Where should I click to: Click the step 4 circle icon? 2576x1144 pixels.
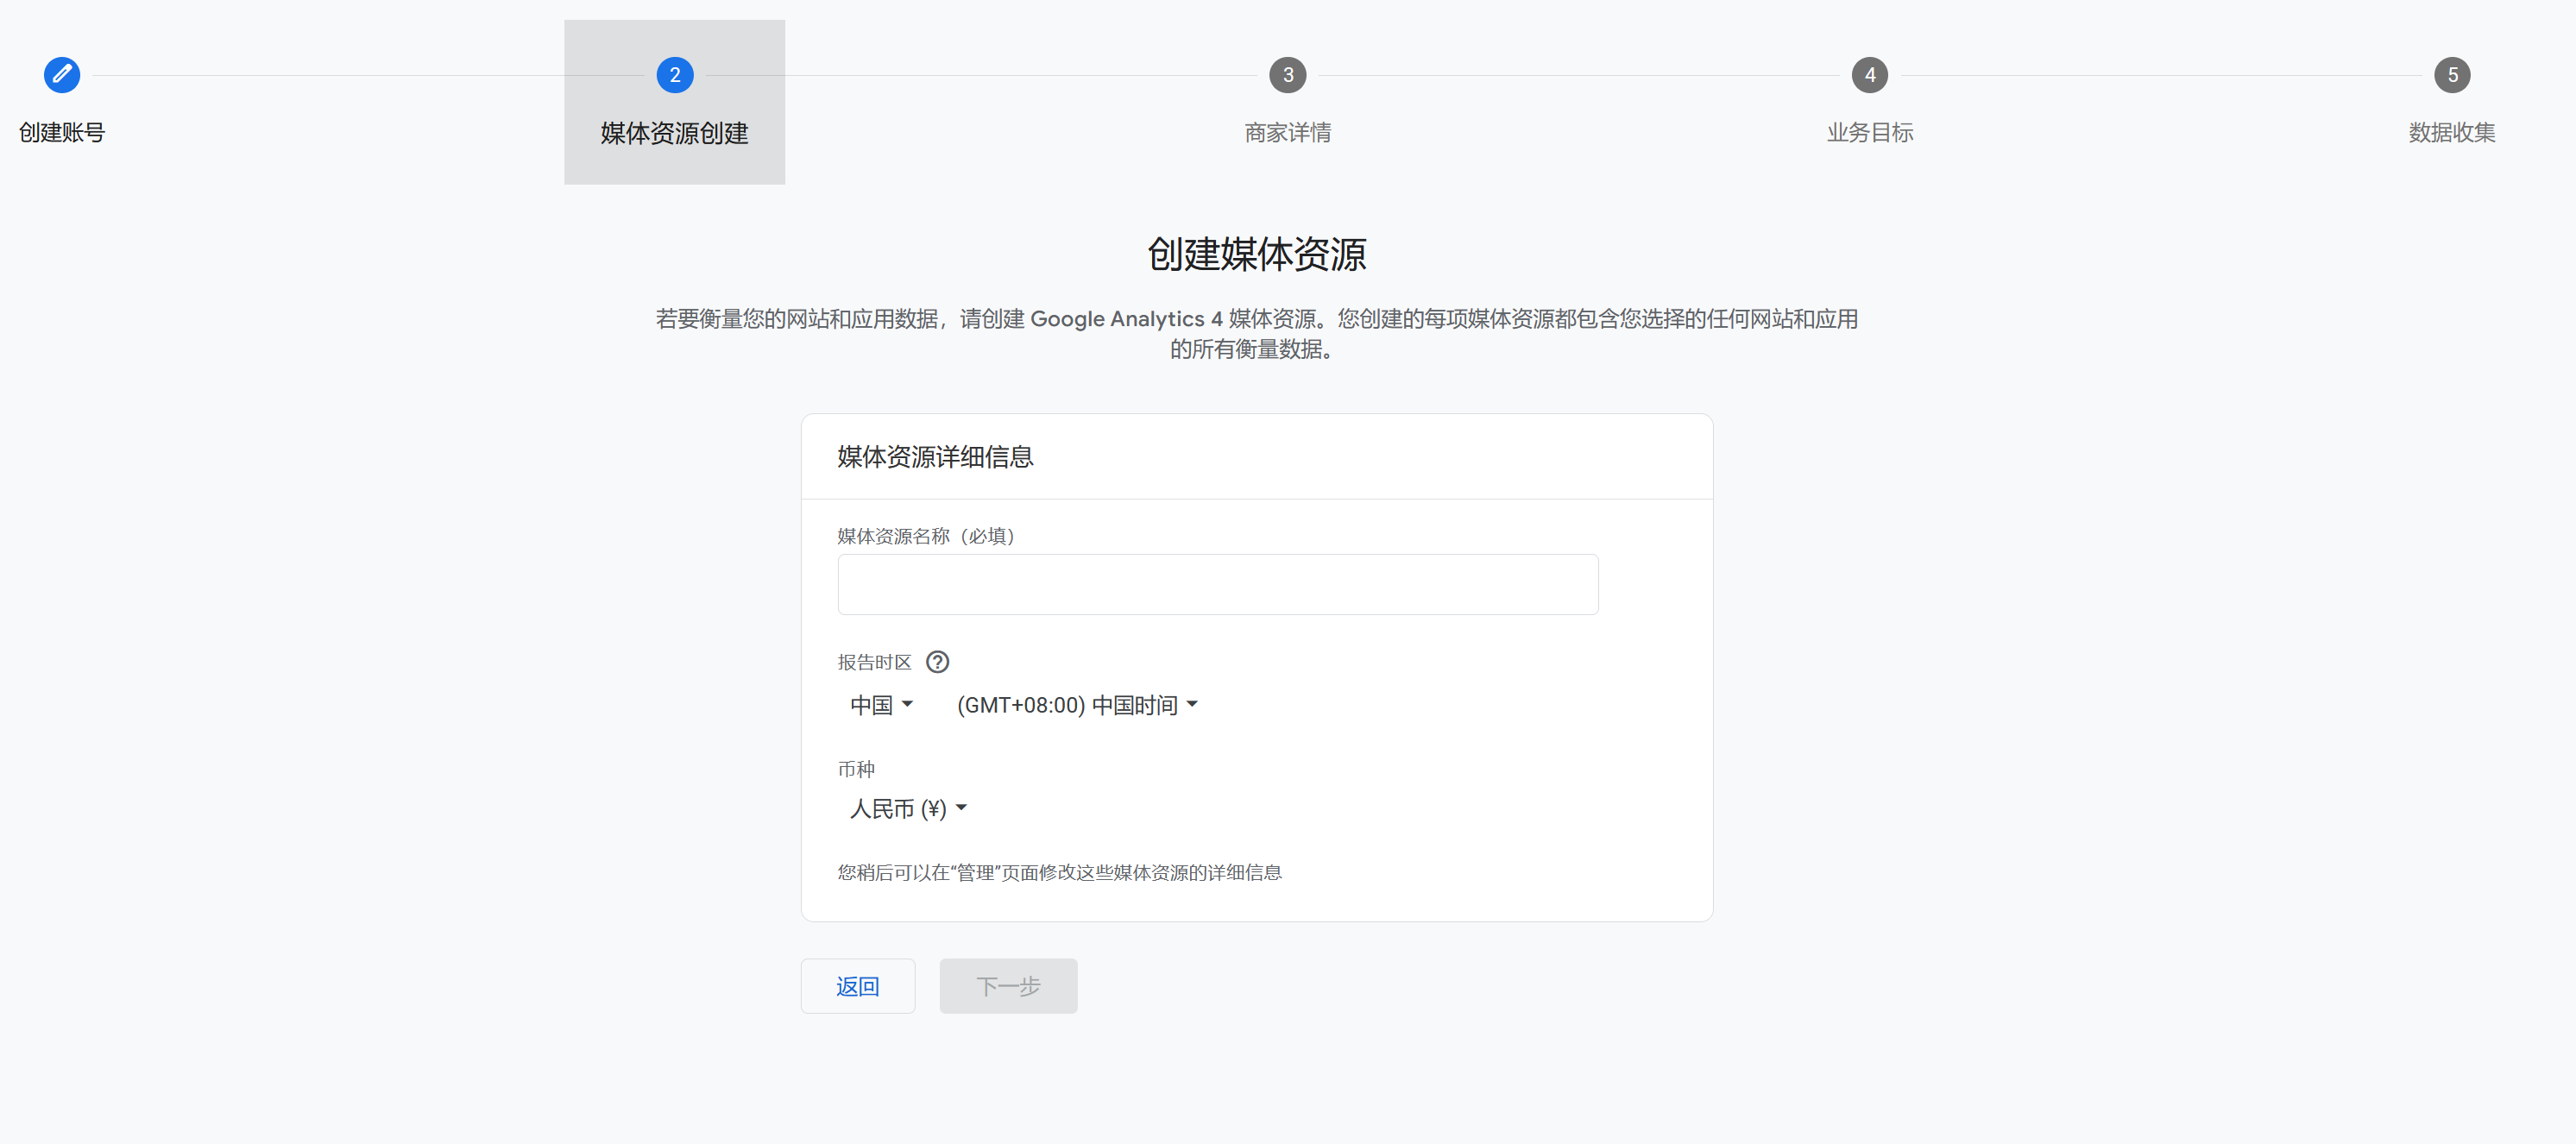point(1870,75)
